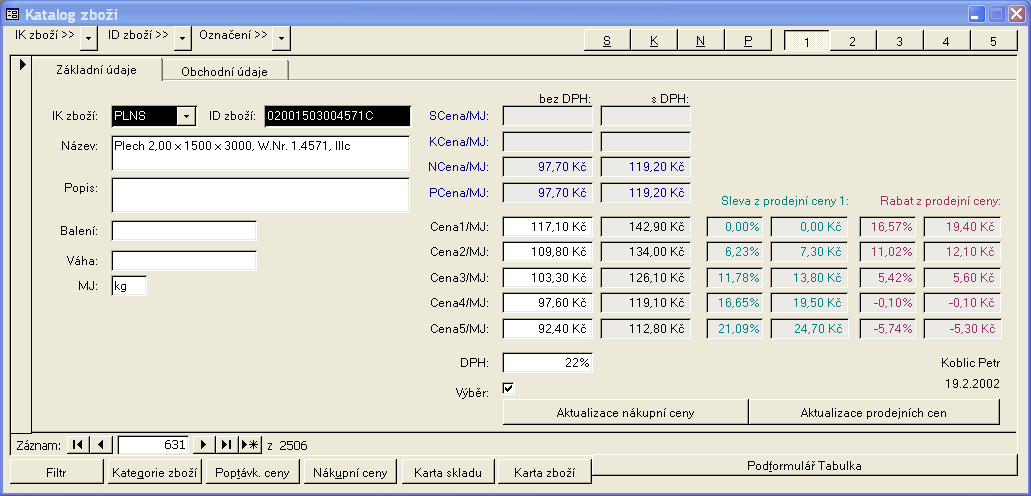Viewport: 1031px width, 496px height.
Task: Click into the Popis text field
Action: click(x=260, y=195)
